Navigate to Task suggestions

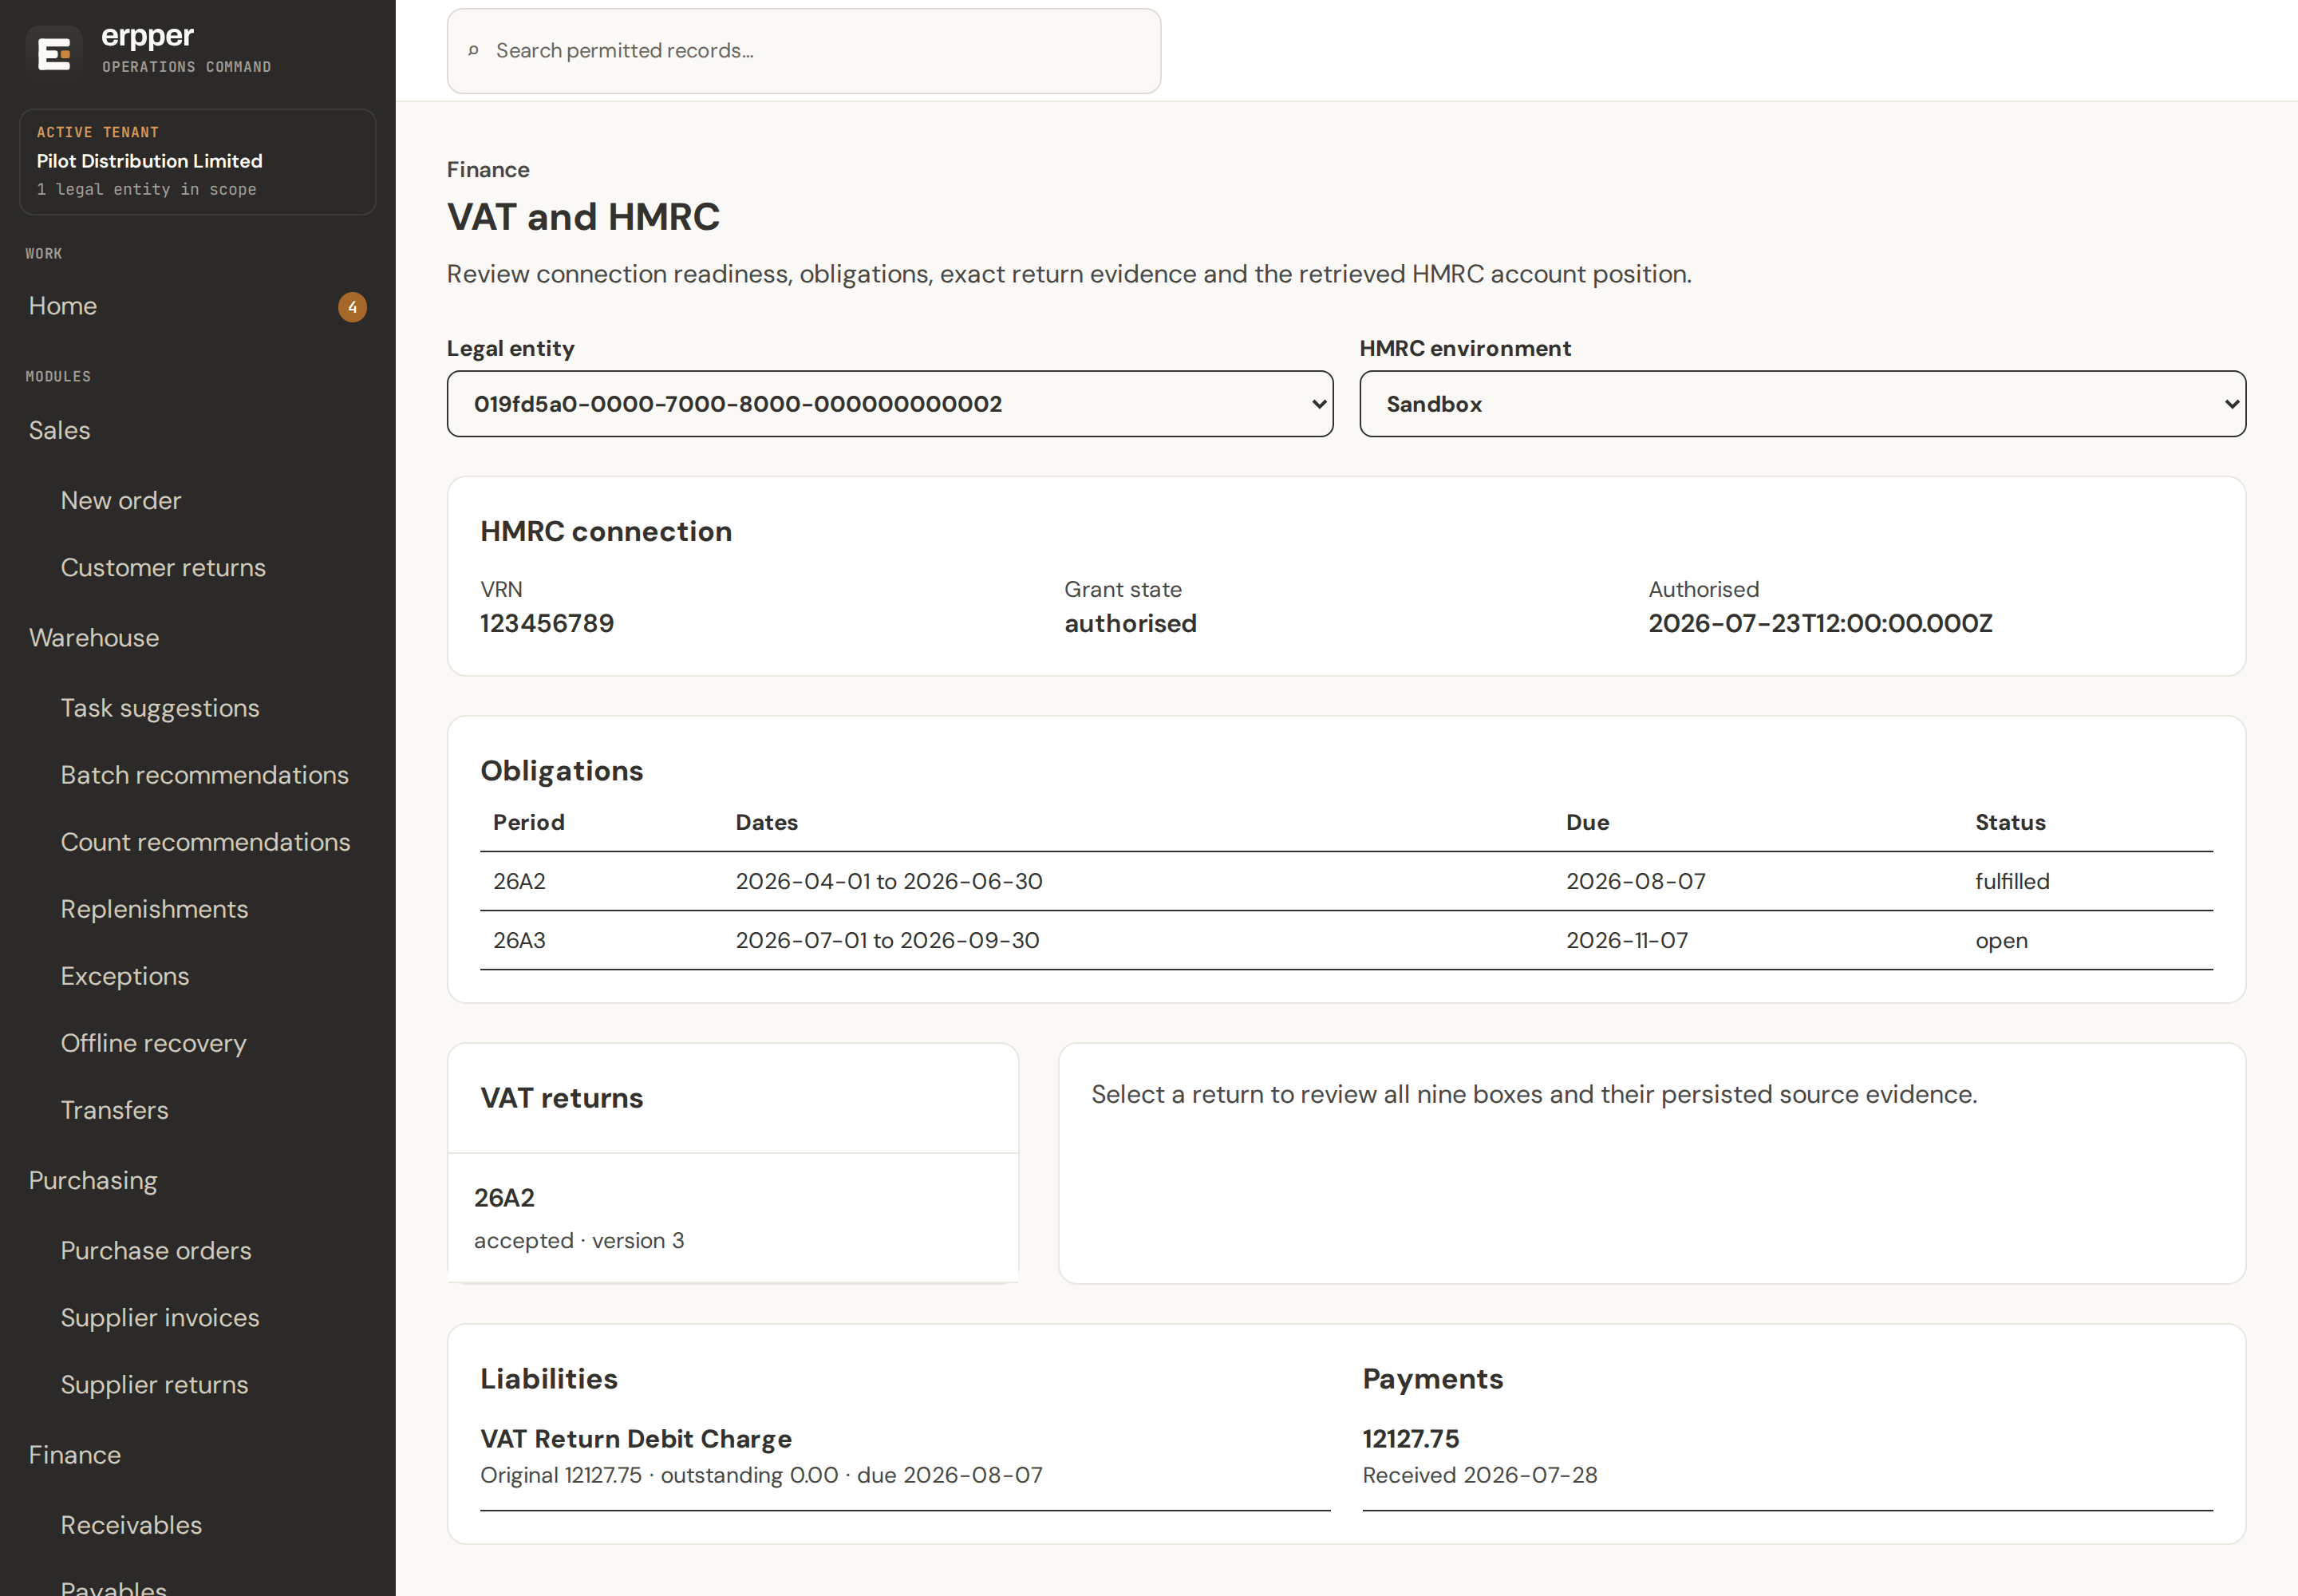click(160, 708)
